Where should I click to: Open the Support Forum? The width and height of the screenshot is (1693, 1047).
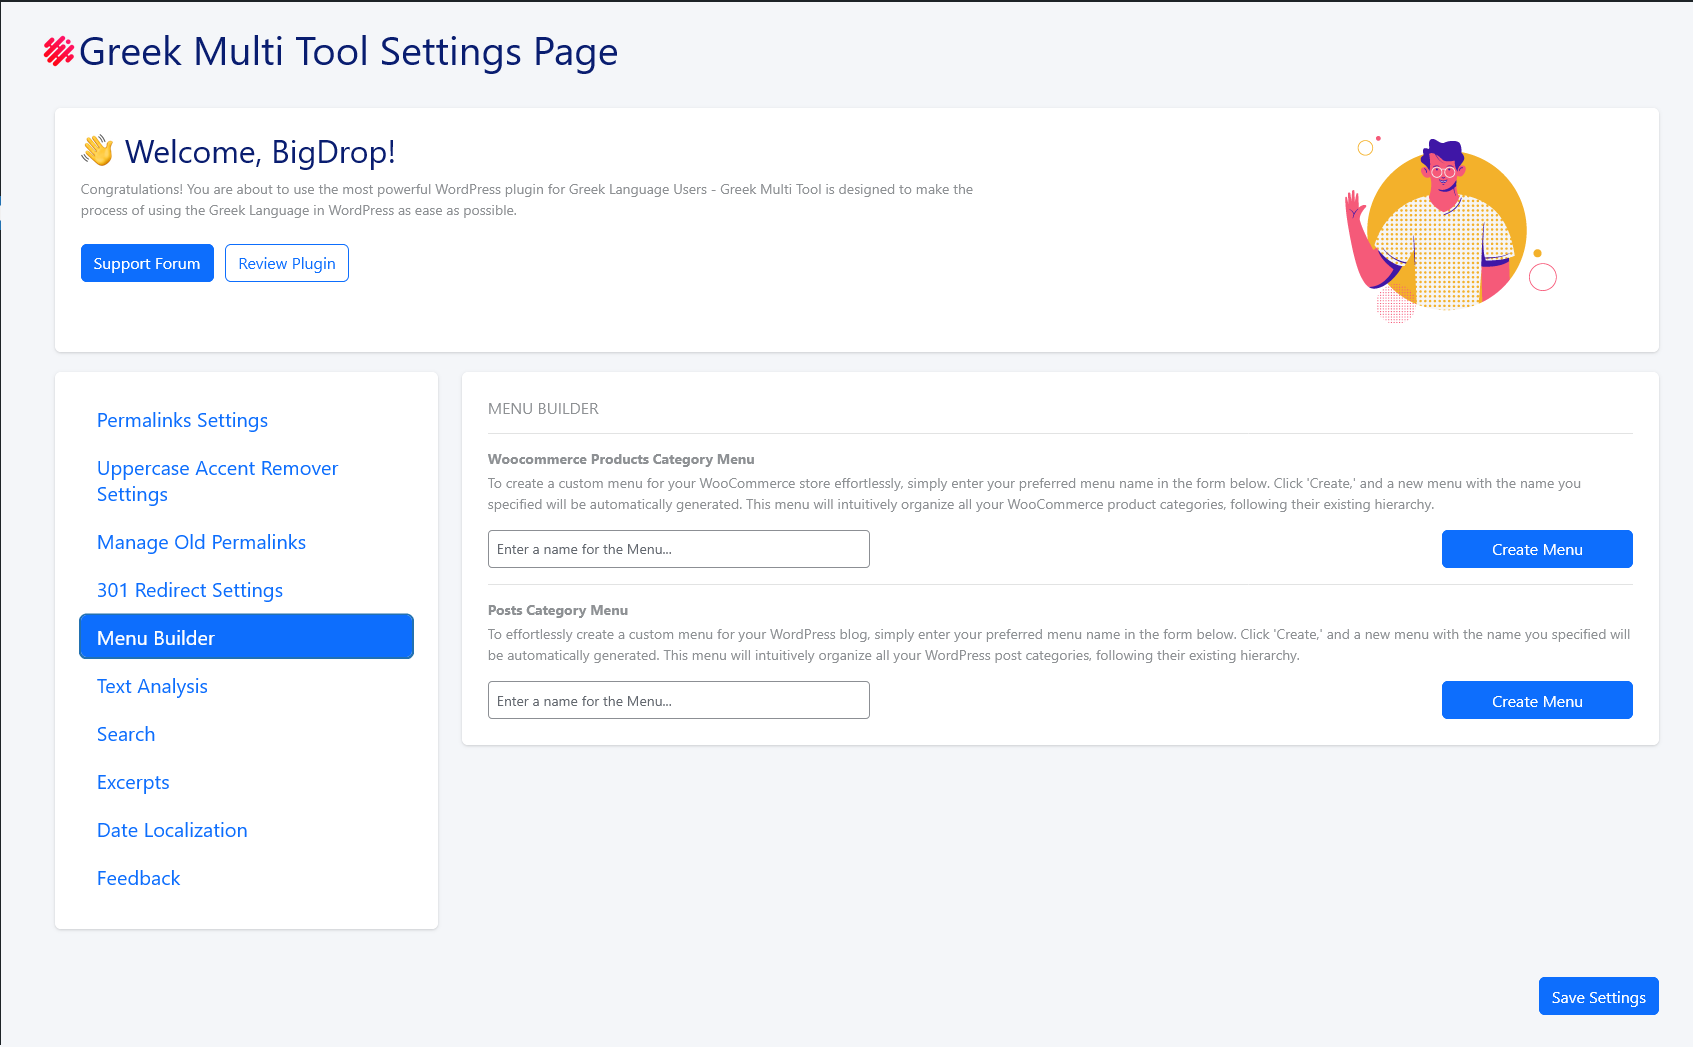pos(147,263)
